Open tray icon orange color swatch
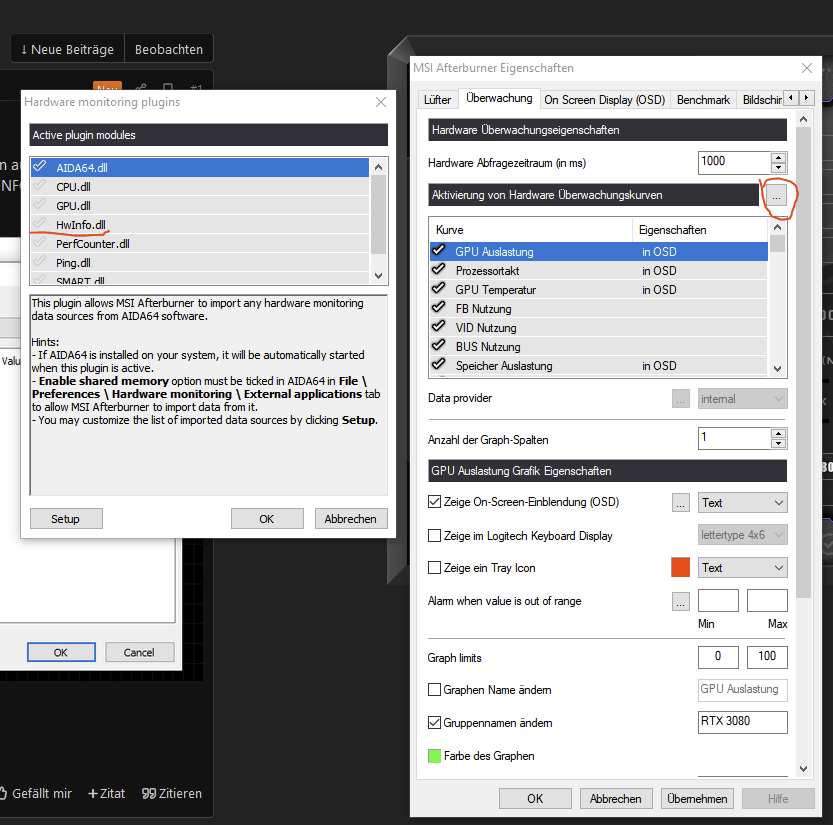 (681, 567)
